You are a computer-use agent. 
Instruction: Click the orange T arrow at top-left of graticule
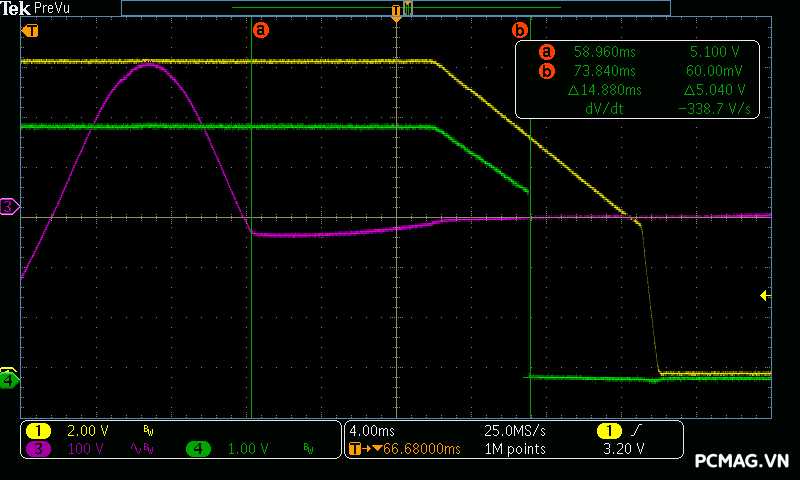pos(30,30)
